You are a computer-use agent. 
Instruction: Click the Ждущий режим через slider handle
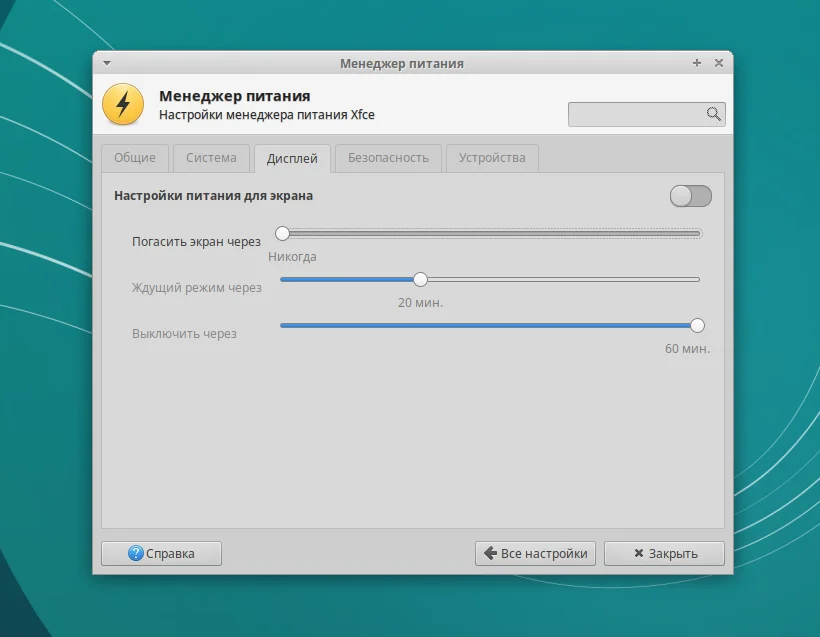[x=420, y=279]
